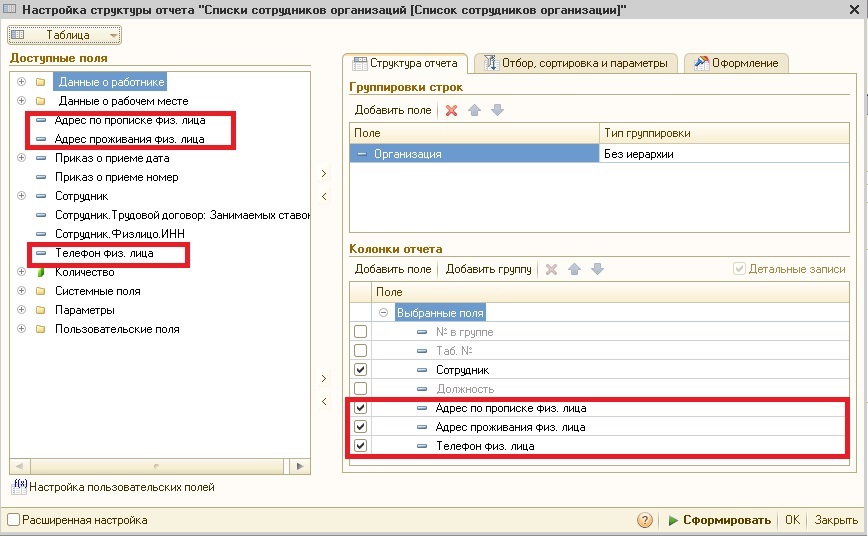Click the down arrow in Колонки отчета toolbar
The image size is (868, 536).
[597, 269]
